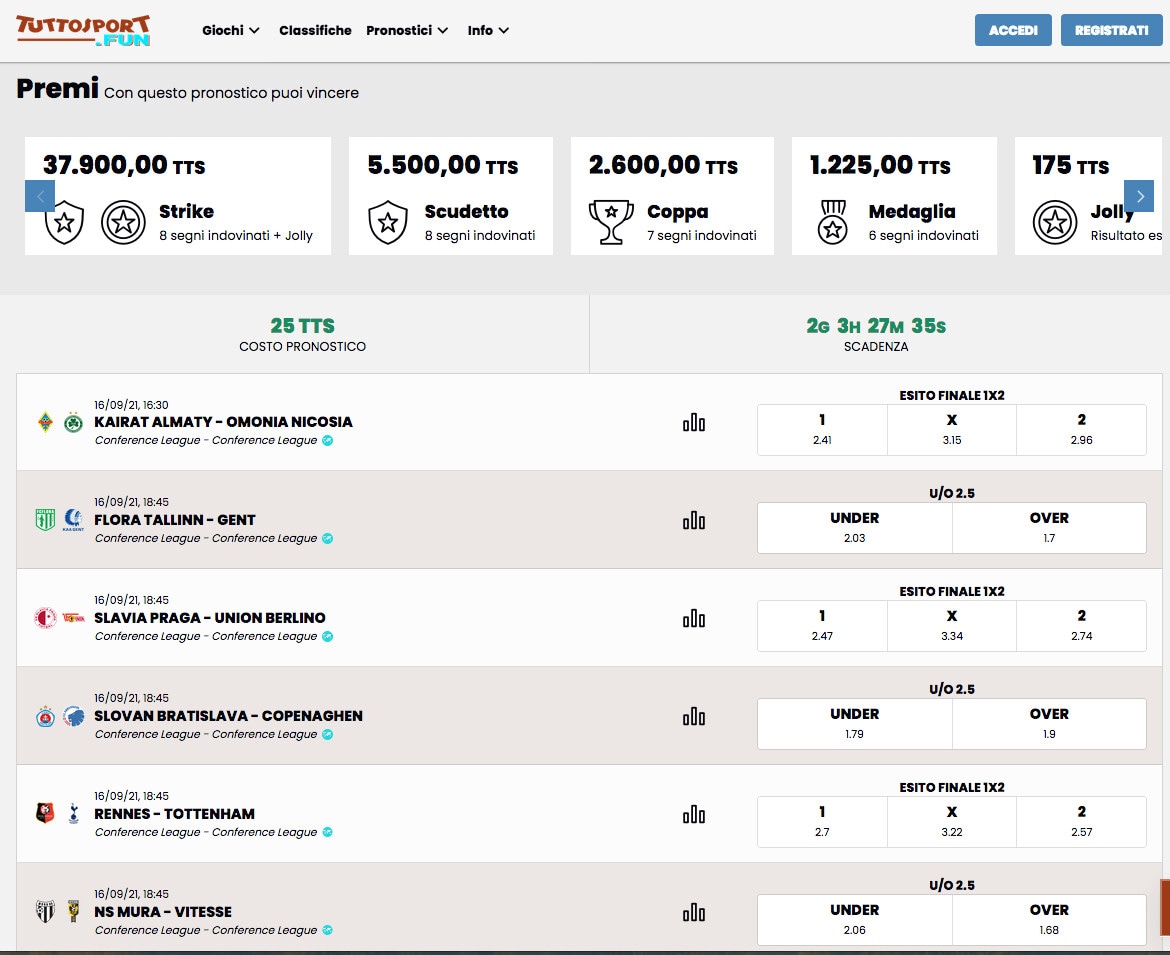
Task: Select OVER 1.68 for NS Mura - Vitesse
Action: [x=1049, y=919]
